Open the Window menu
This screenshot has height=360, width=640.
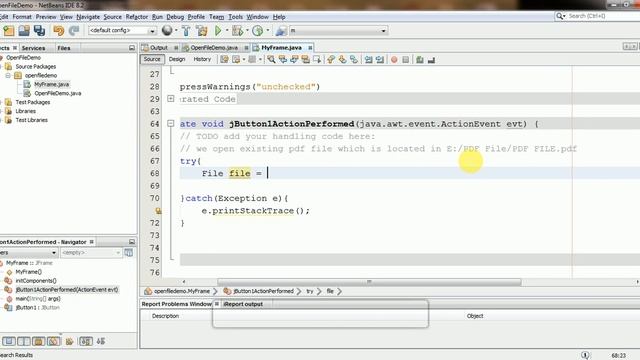click(x=258, y=17)
